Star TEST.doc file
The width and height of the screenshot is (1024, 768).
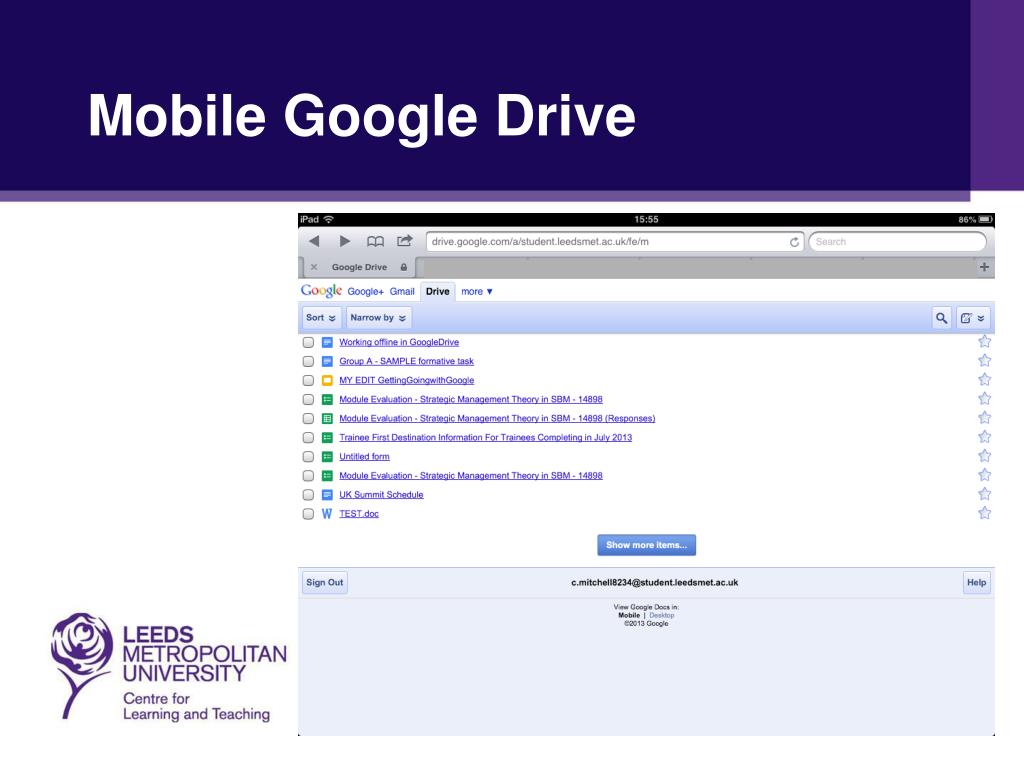point(984,513)
